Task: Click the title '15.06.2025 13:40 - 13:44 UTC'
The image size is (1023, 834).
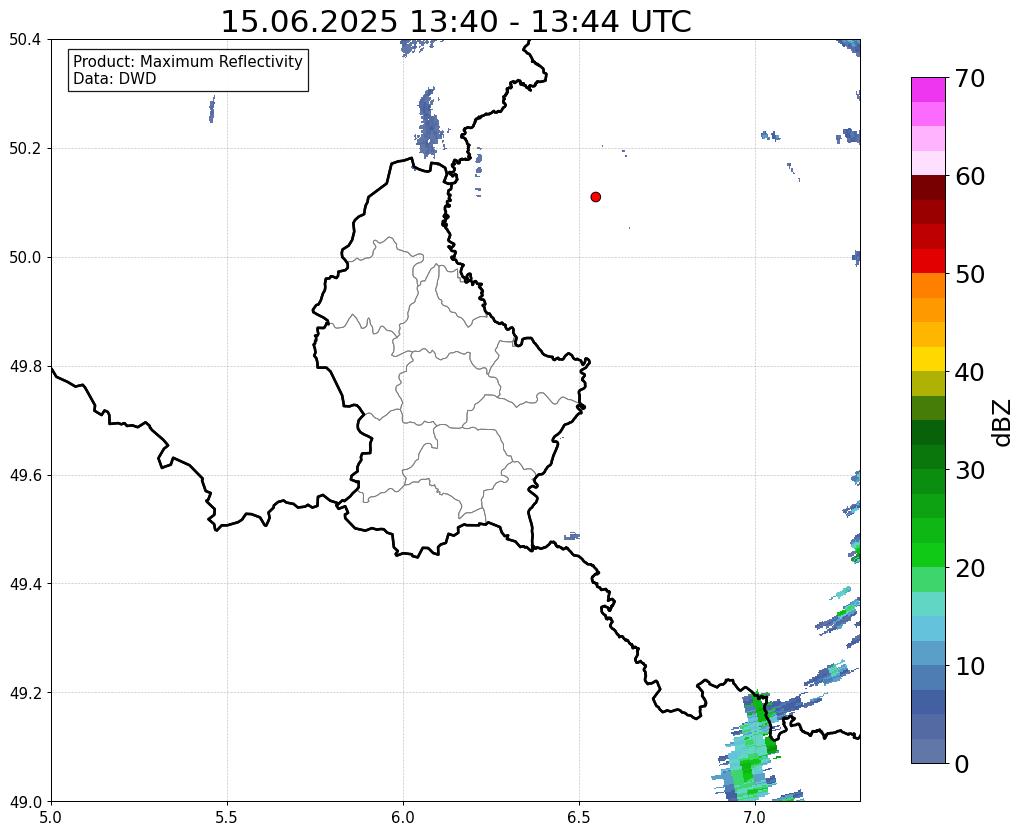Action: tap(456, 22)
